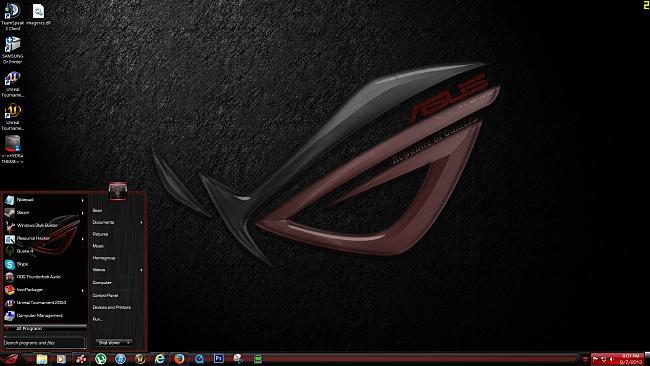Expand All Programs list

tap(44, 329)
